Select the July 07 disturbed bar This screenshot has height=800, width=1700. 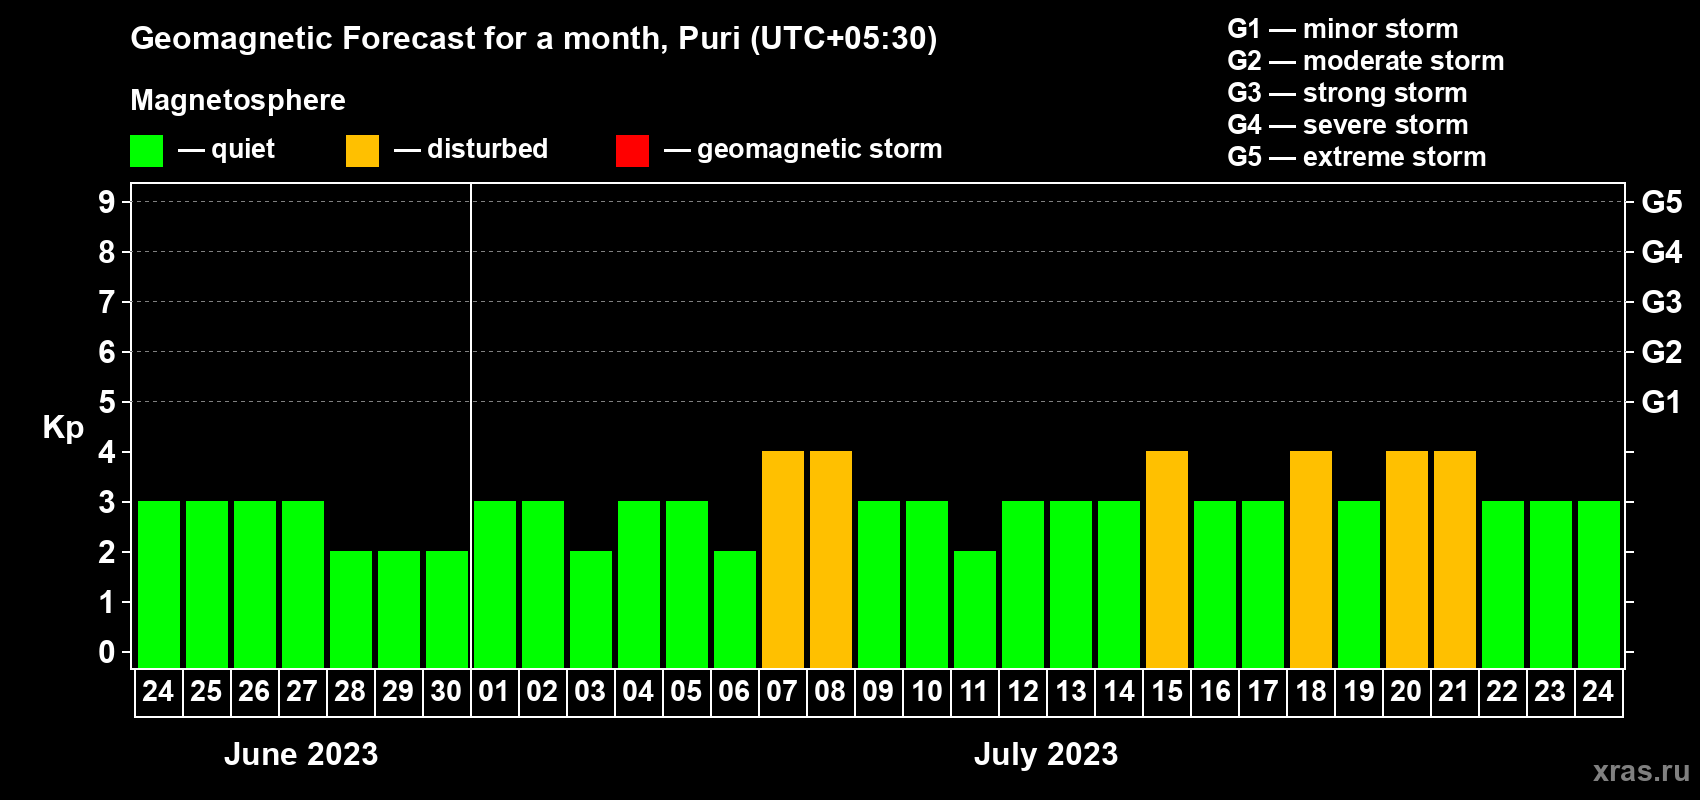[783, 560]
